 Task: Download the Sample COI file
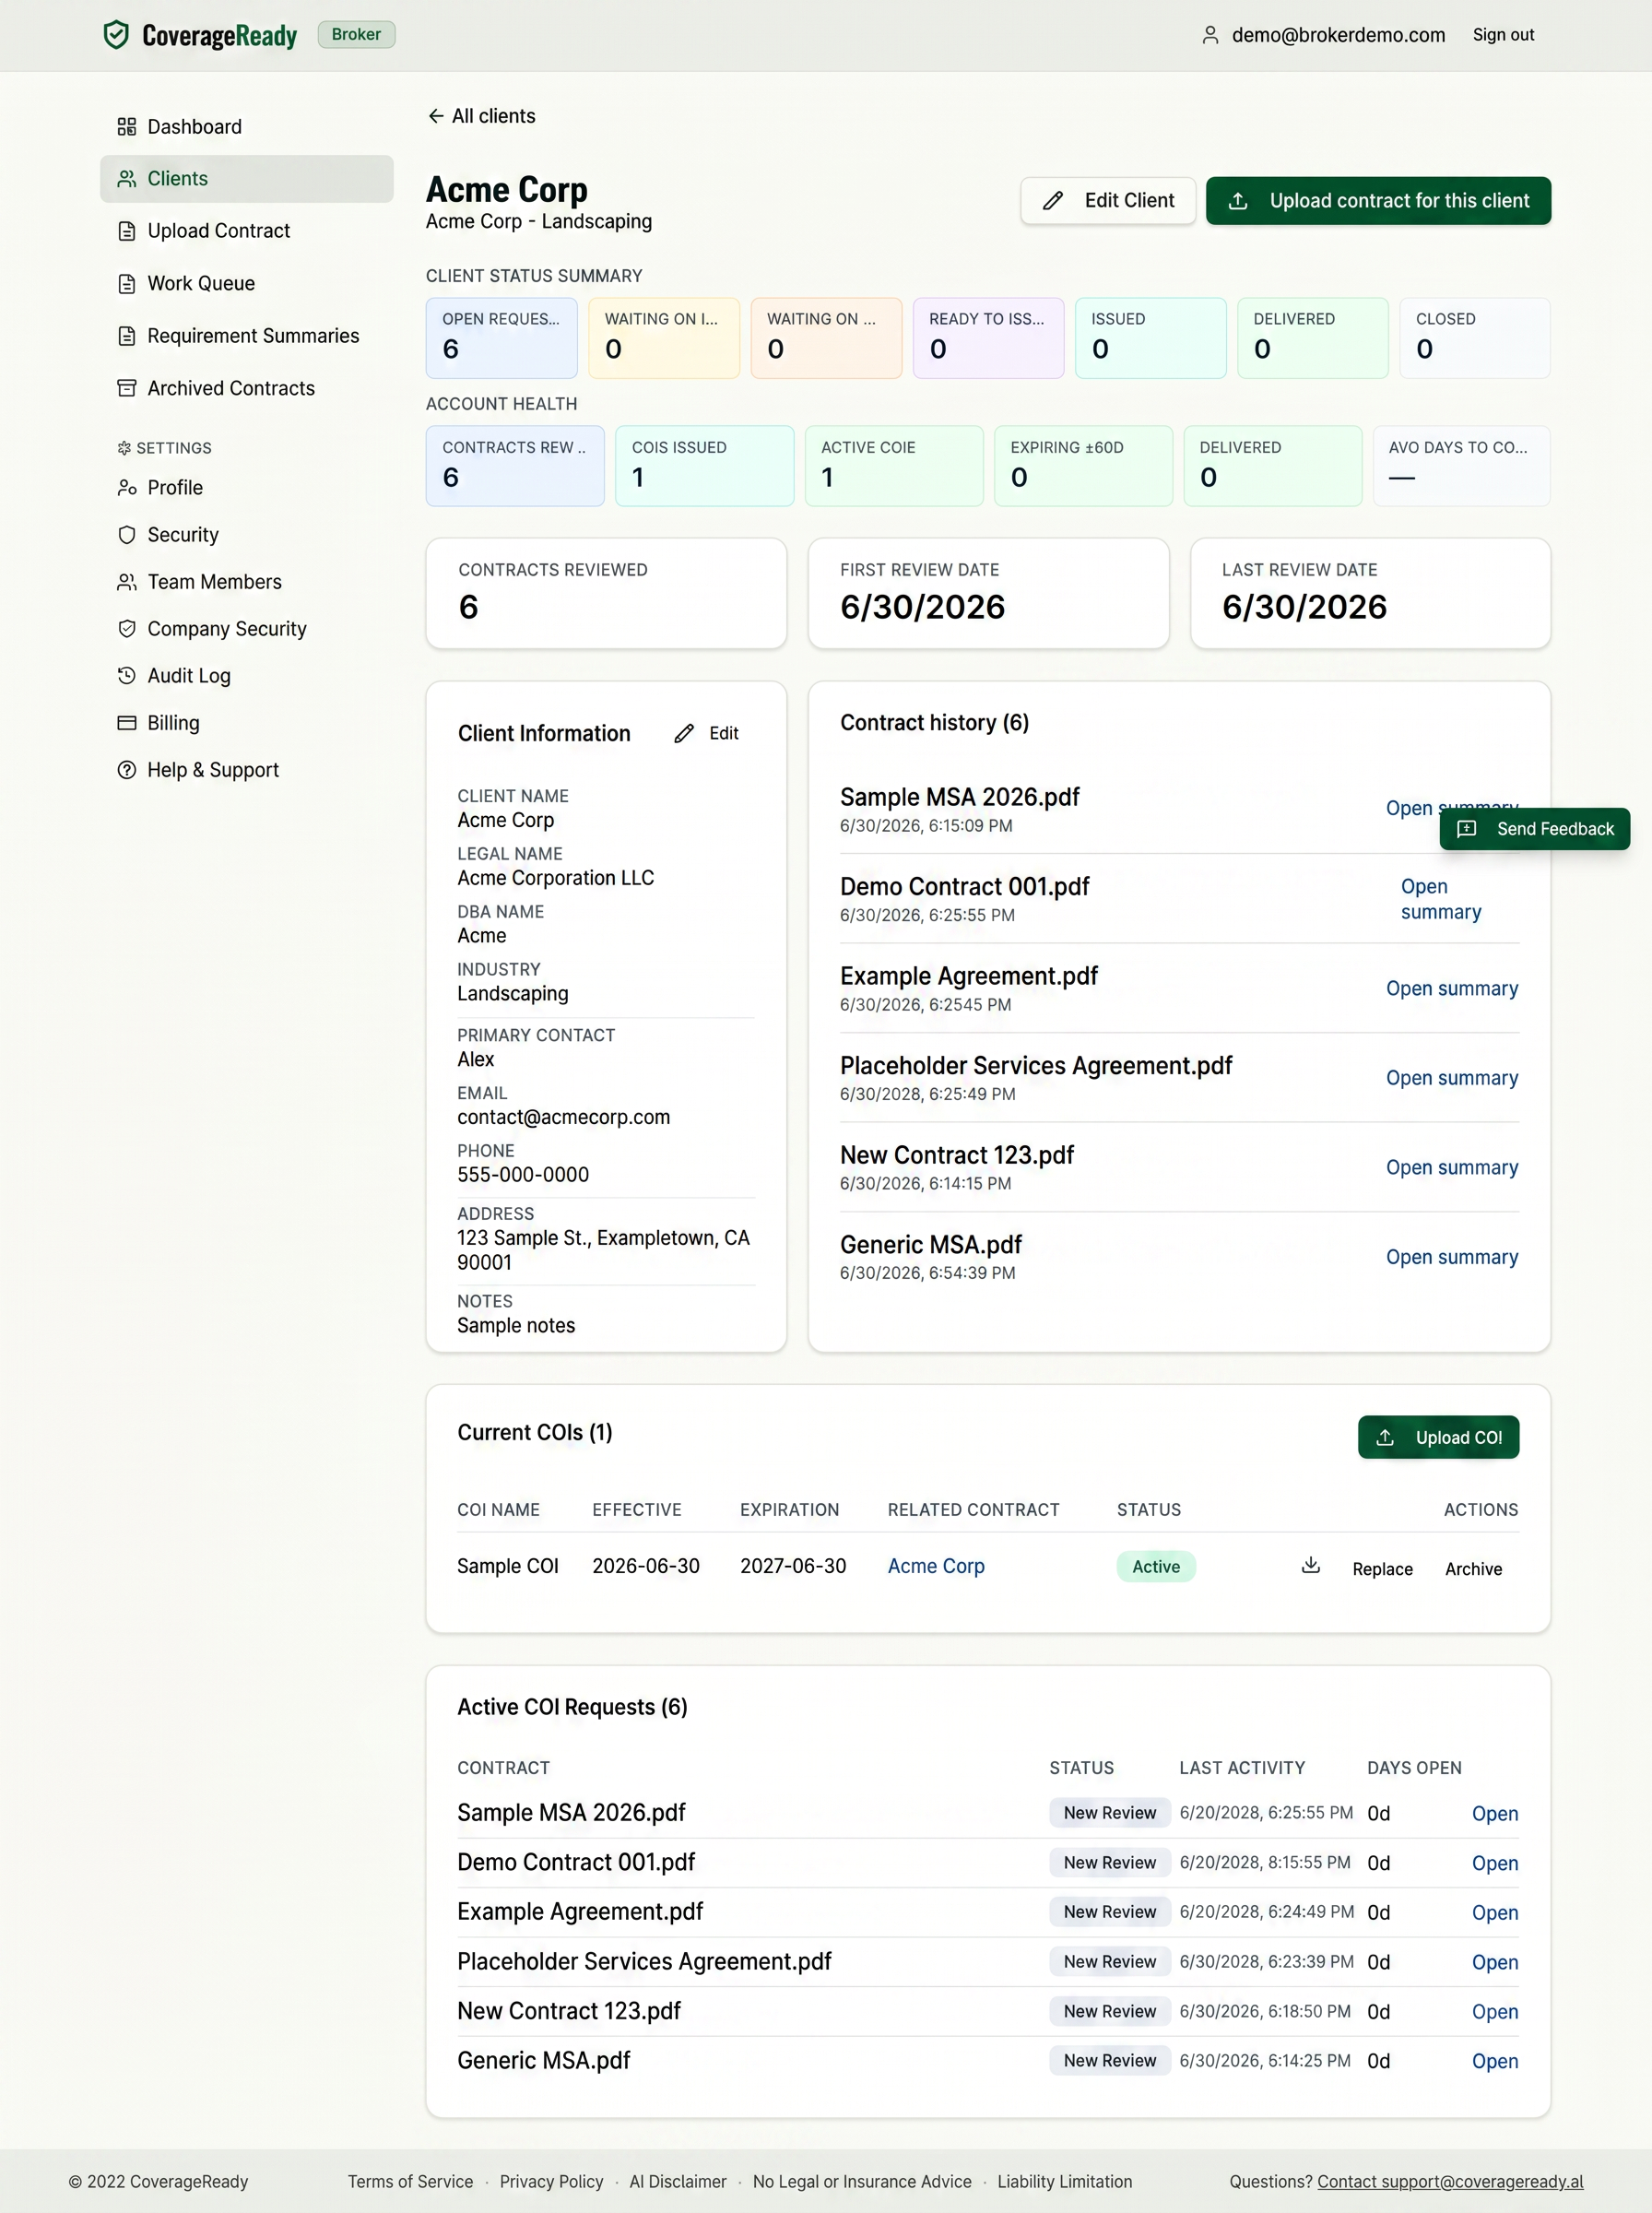(x=1310, y=1566)
